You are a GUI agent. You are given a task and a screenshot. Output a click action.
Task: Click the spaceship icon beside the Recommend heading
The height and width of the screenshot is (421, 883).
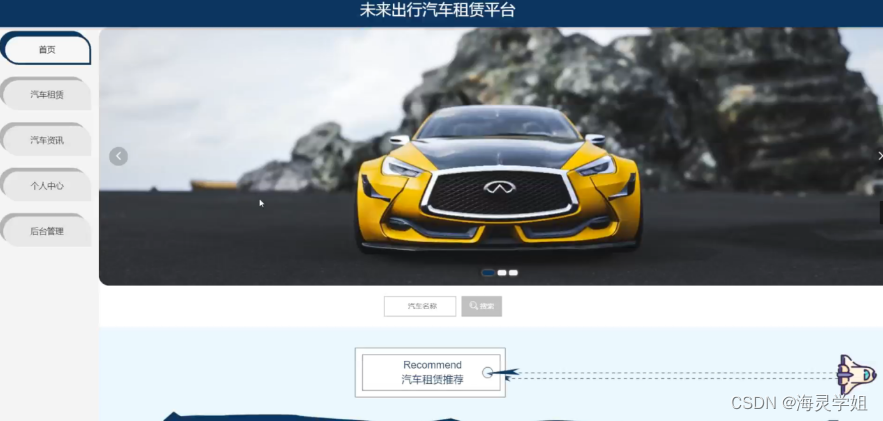(x=855, y=374)
